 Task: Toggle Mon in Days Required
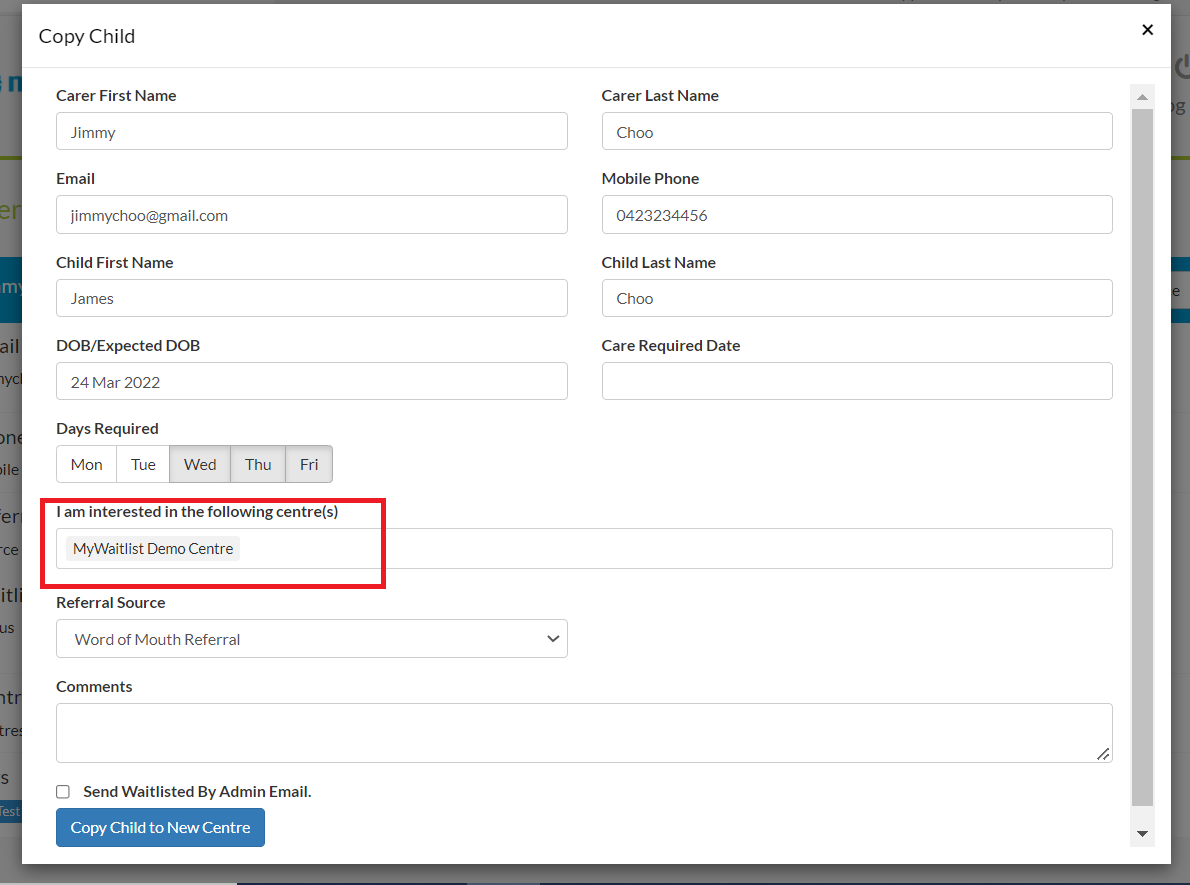[87, 465]
